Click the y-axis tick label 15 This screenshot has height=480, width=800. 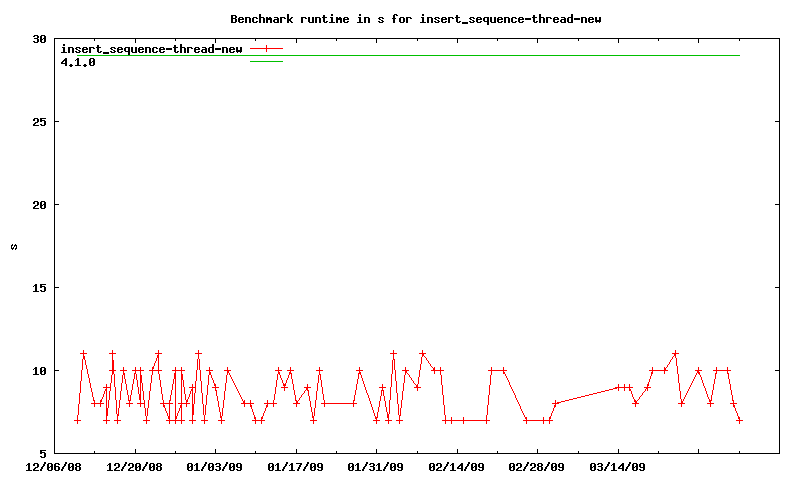39,288
